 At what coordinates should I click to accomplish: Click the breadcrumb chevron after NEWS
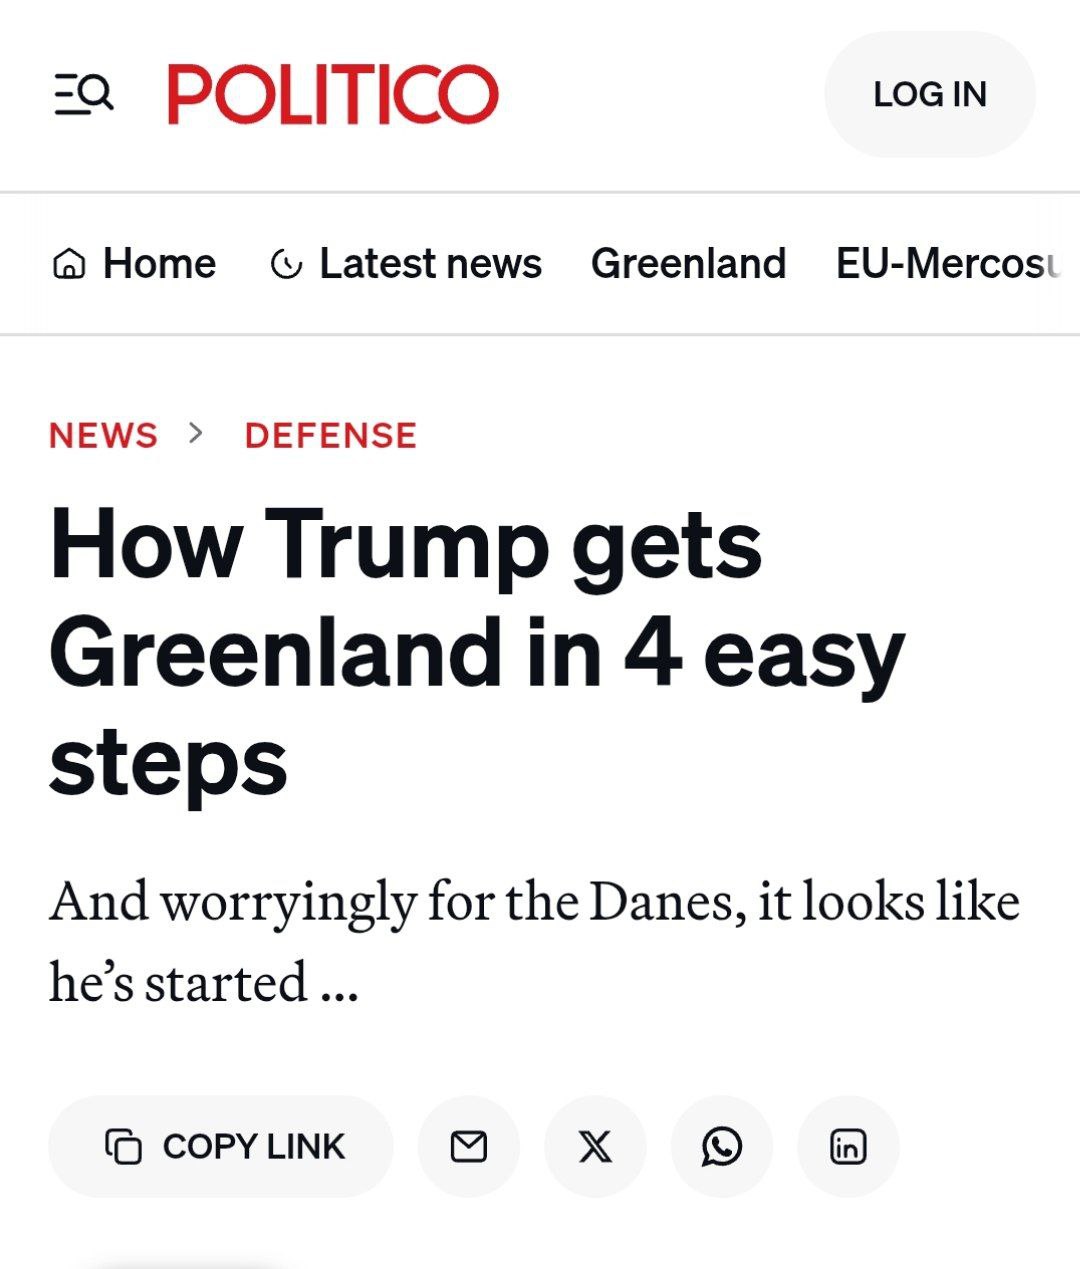[196, 433]
